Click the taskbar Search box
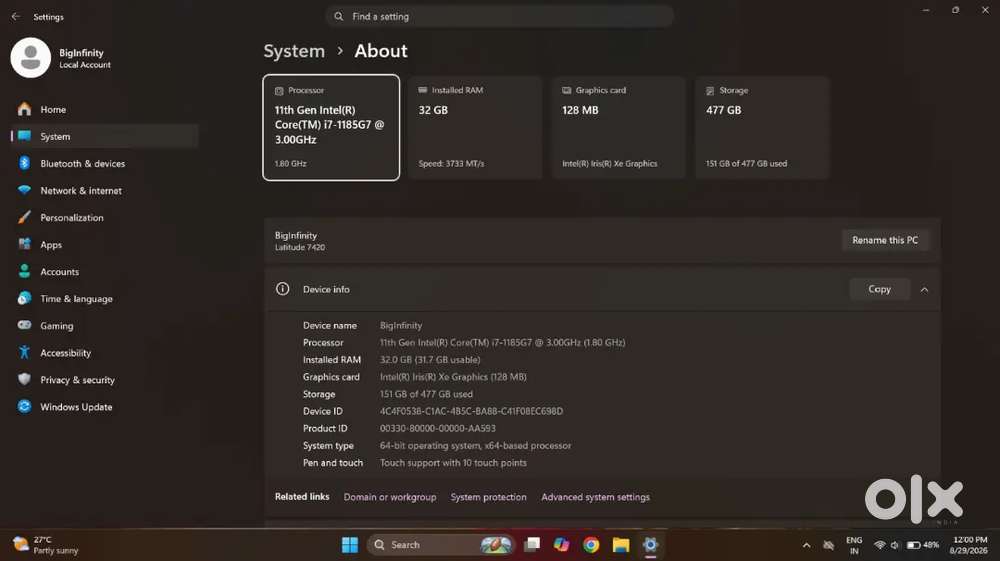Viewport: 1000px width, 561px height. [441, 545]
